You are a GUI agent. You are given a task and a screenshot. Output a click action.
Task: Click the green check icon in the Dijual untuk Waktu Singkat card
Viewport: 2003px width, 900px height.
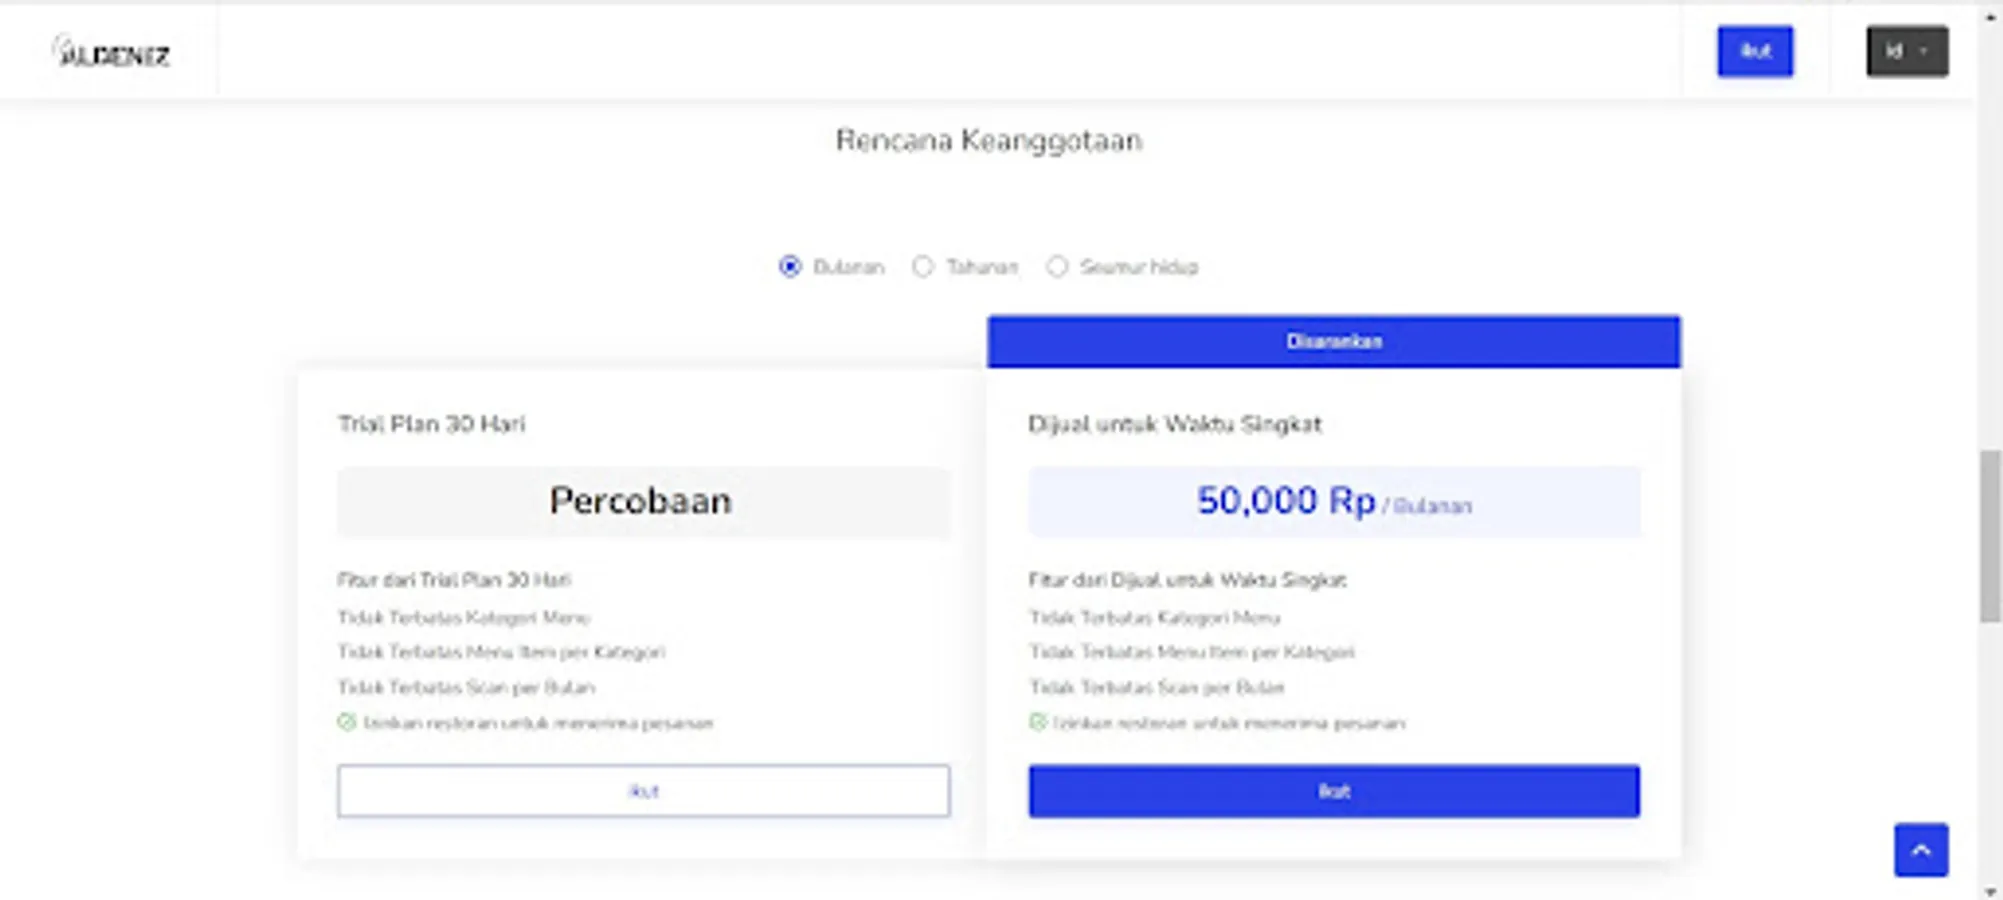pyautogui.click(x=1038, y=722)
